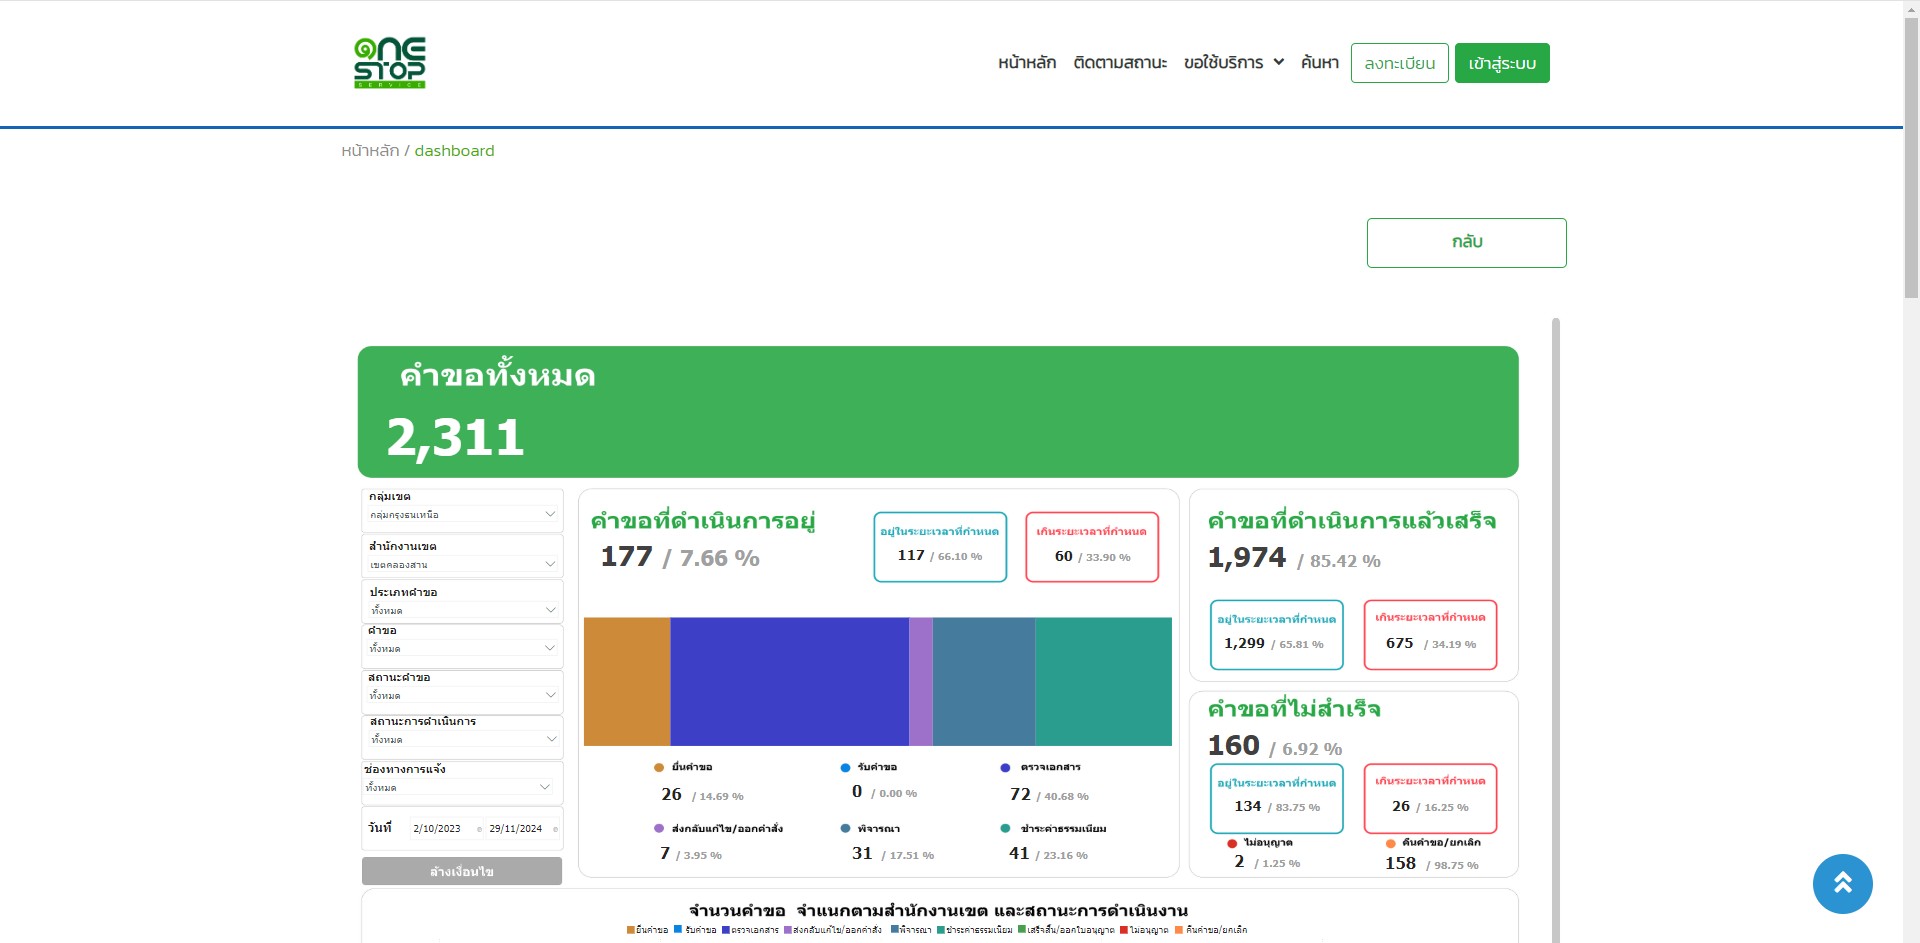The height and width of the screenshot is (943, 1920).
Task: Click the ตรวจเอกสาร legend dot
Action: [x=1005, y=768]
